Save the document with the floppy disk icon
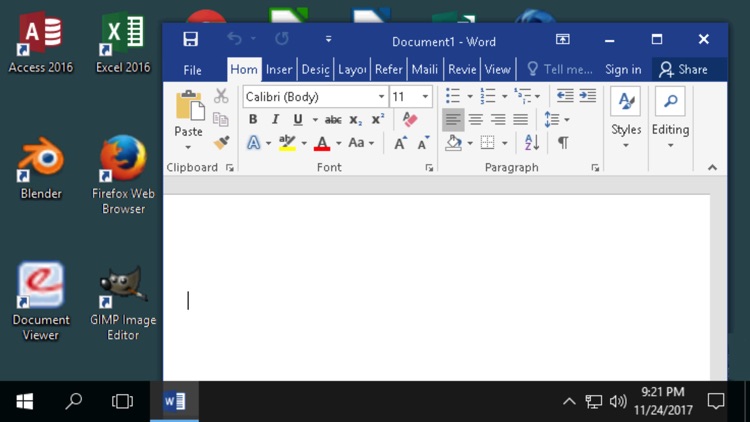Screen dimensions: 750x422 point(190,39)
